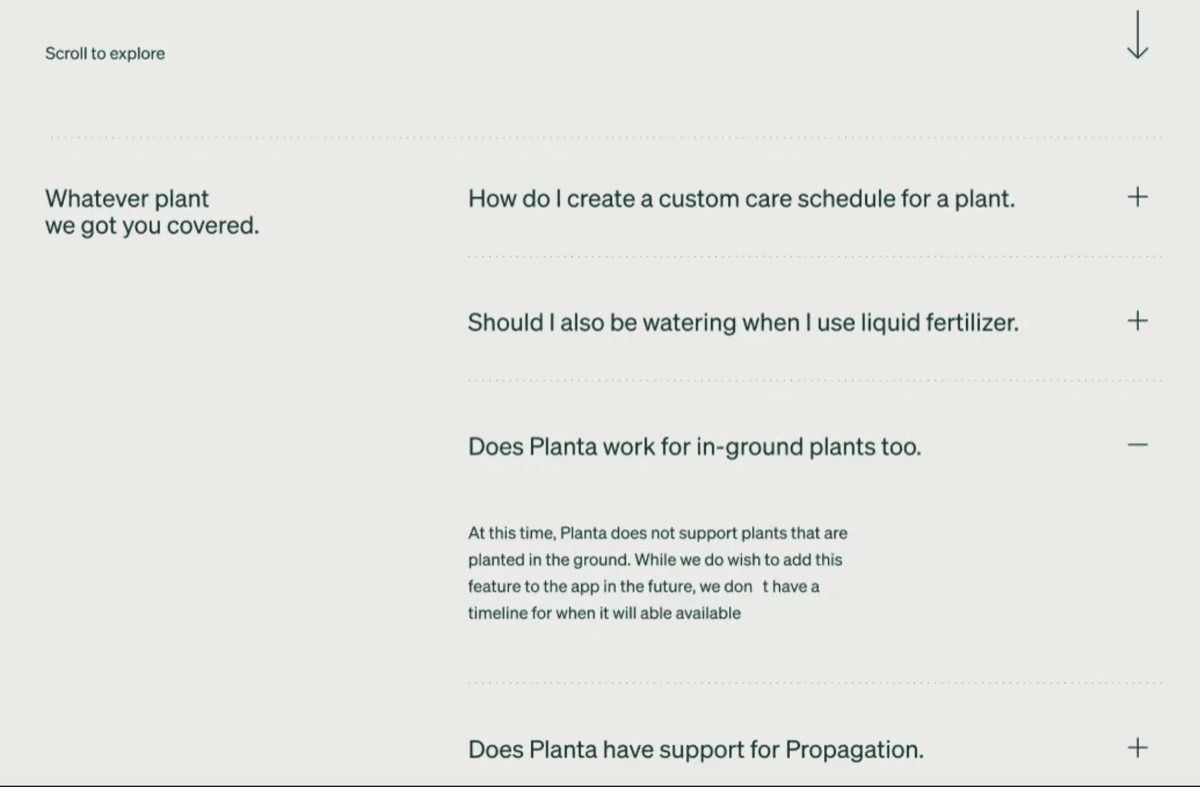
Task: Click the plus icon beside custom care schedule question
Action: (x=1137, y=197)
